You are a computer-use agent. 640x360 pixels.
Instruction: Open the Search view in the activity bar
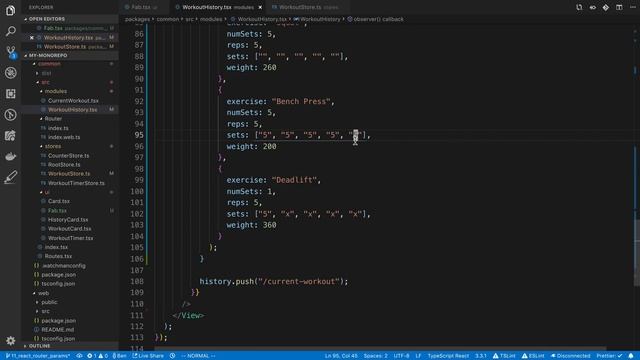pyautogui.click(x=11, y=31)
